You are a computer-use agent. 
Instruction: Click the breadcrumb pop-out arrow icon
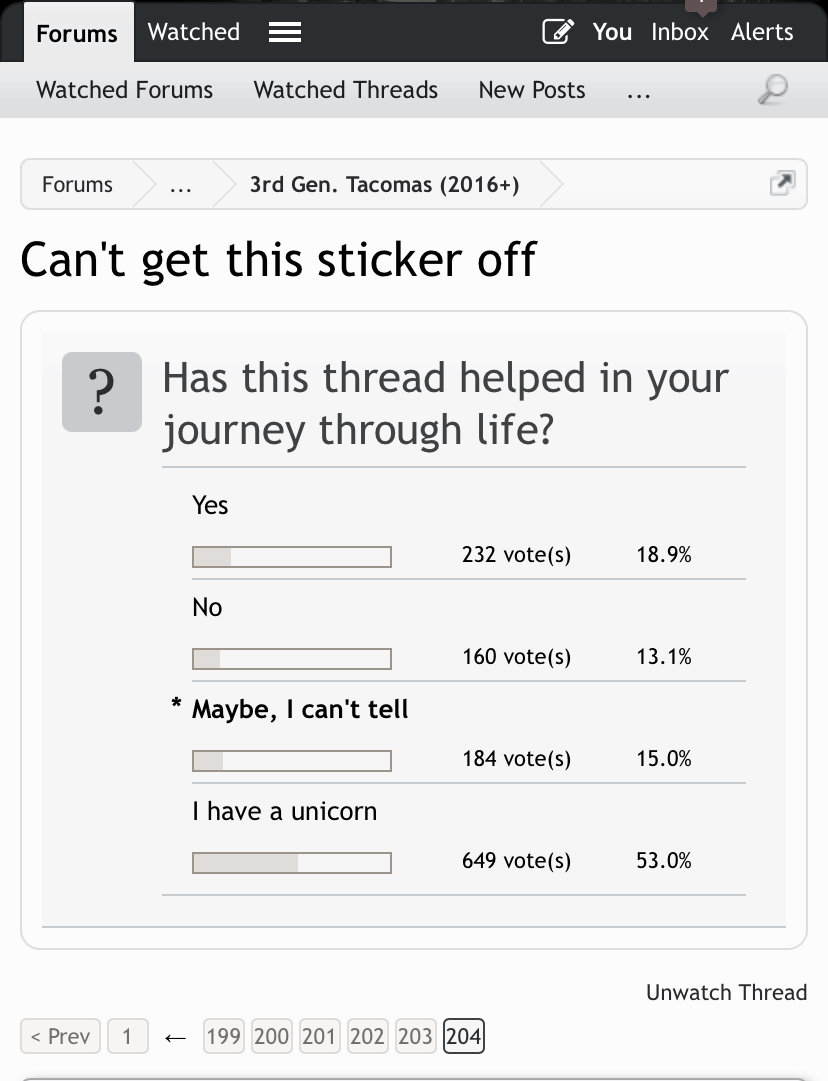pyautogui.click(x=782, y=183)
